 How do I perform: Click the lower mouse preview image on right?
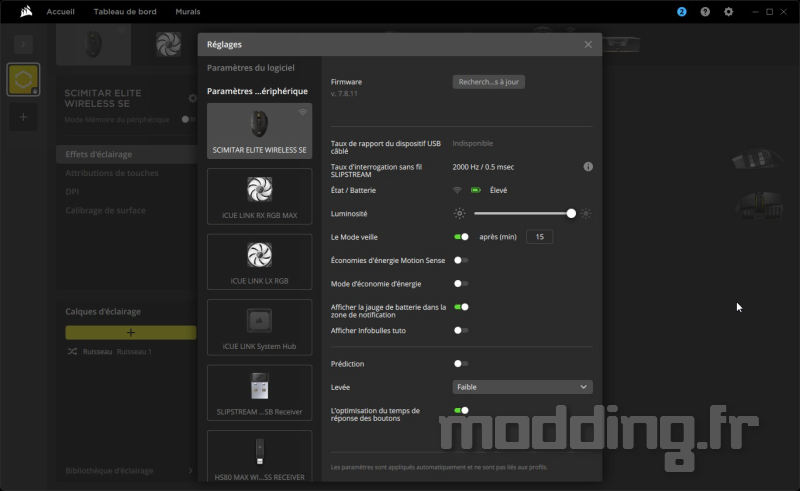(759, 206)
